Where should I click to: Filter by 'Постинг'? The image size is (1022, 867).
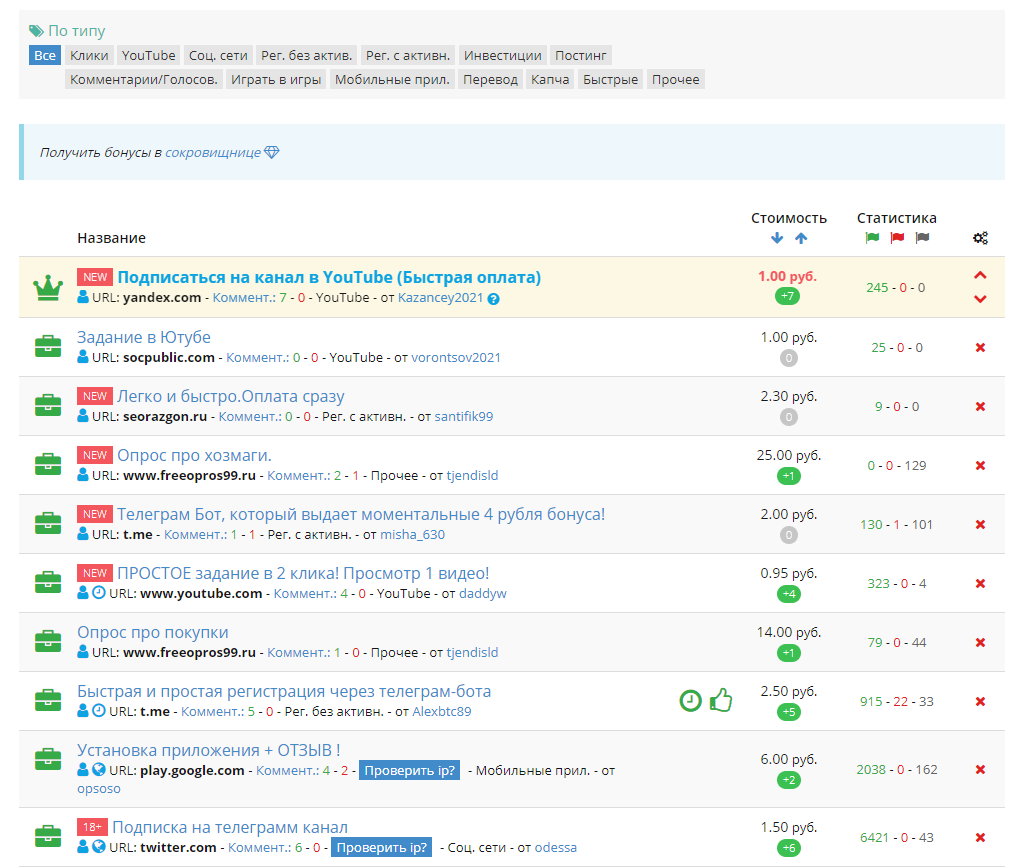[581, 55]
